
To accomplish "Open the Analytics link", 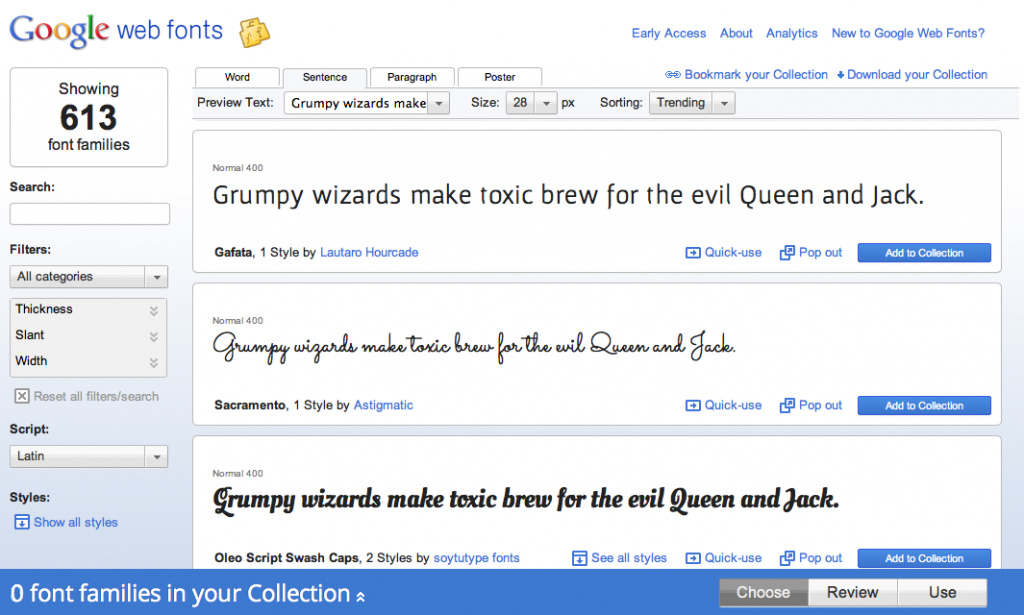I will 792,33.
